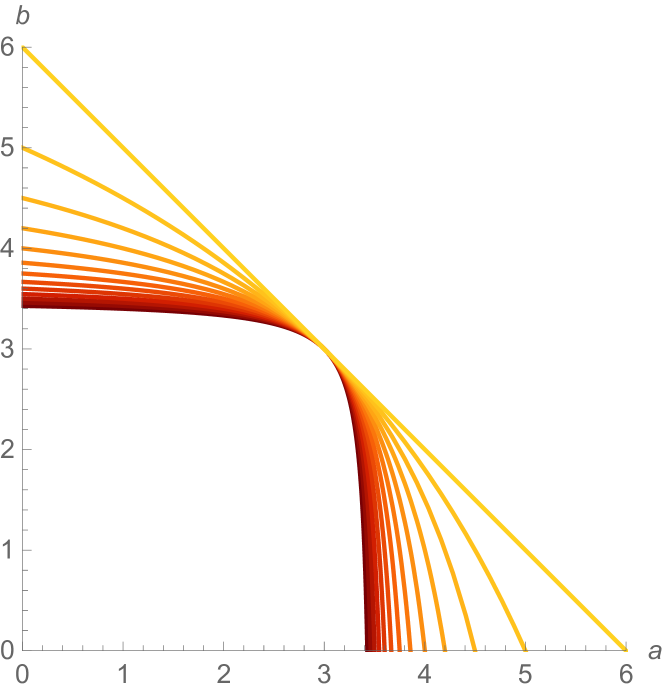The image size is (664, 693).
Task: Click tick label 3 on the vertical axis
Action: tap(7, 349)
